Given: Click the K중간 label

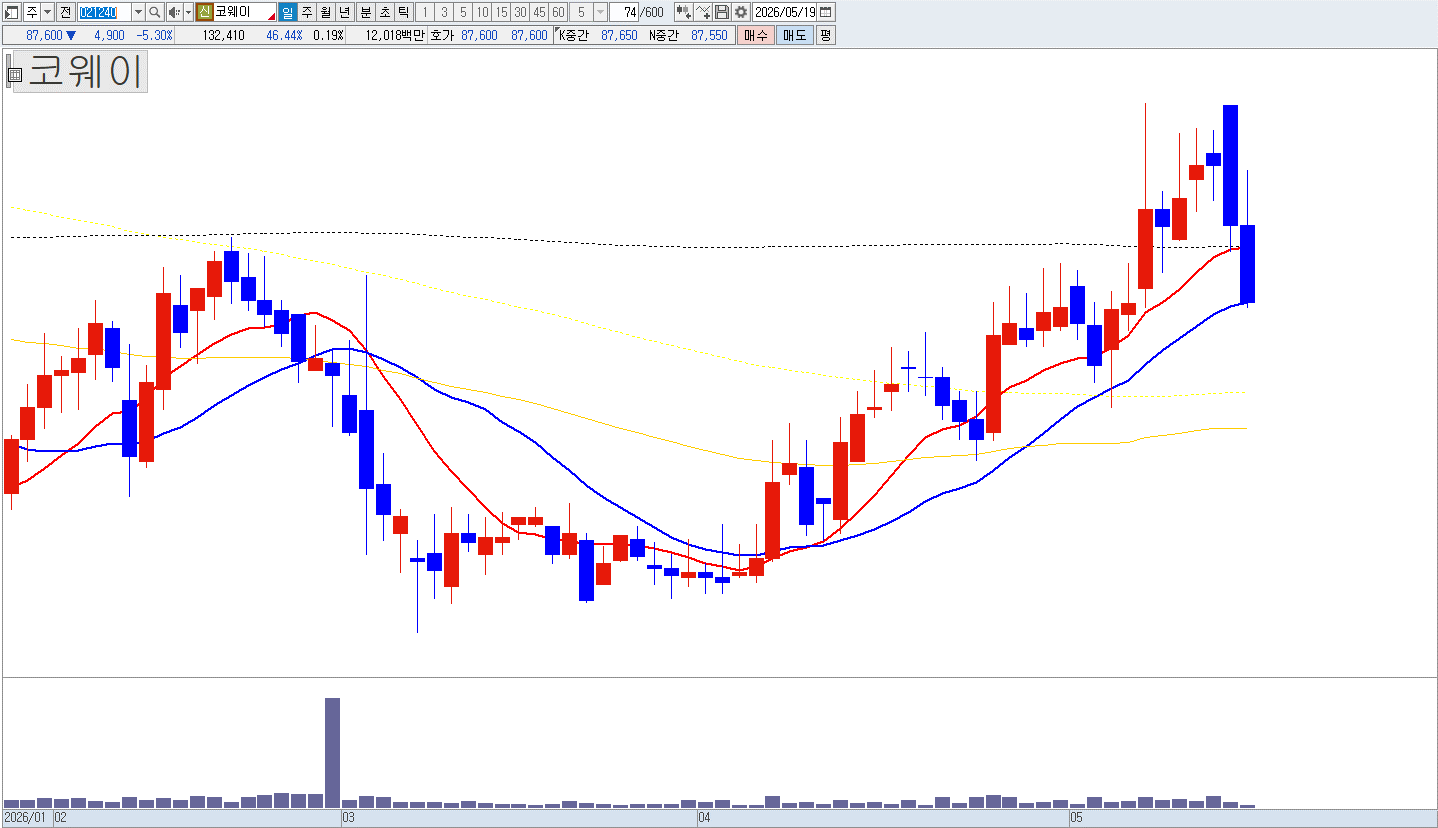Looking at the screenshot, I should pyautogui.click(x=574, y=35).
